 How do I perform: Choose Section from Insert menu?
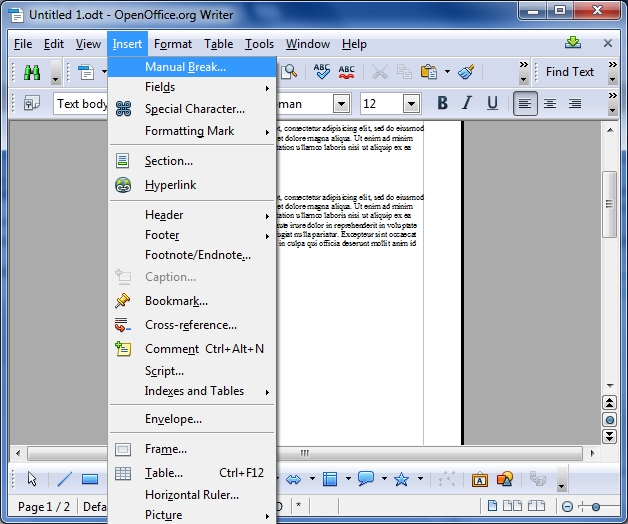[x=192, y=161]
